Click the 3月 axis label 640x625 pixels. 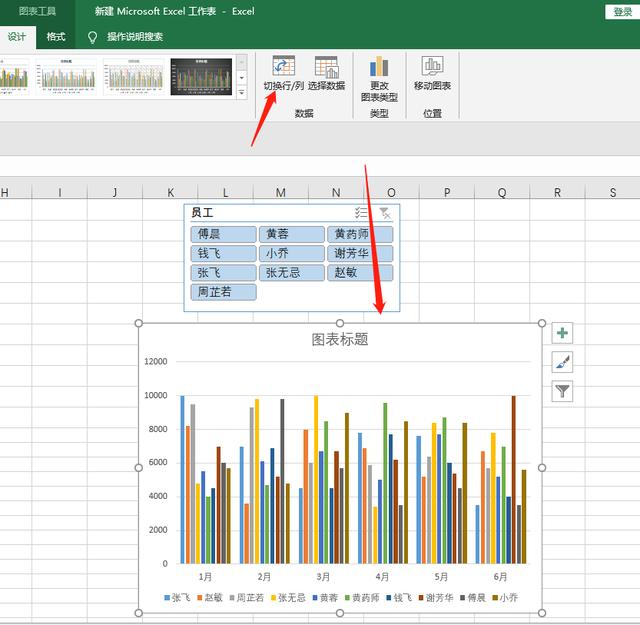pos(323,577)
